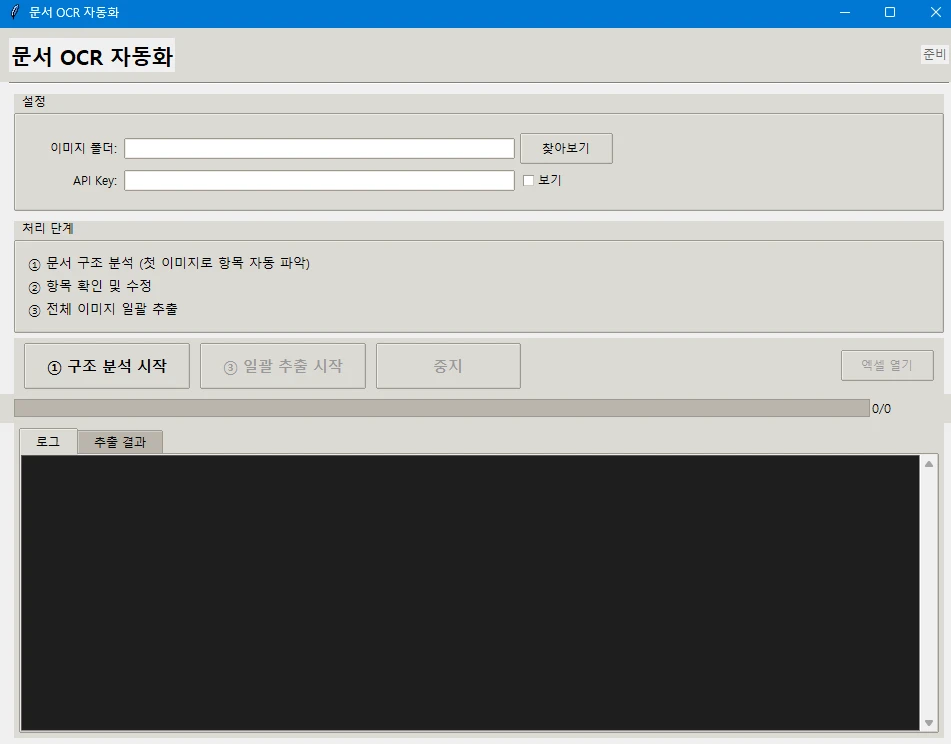Click the 0/0 progress counter text
The image size is (951, 744).
pos(881,409)
